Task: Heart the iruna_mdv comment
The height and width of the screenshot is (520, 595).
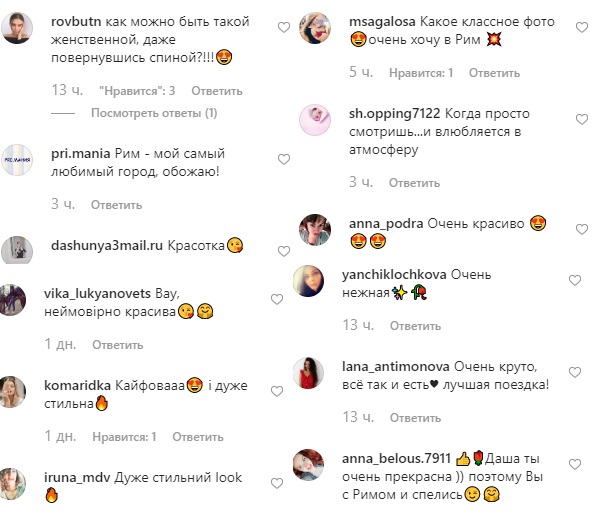Action: (x=277, y=483)
